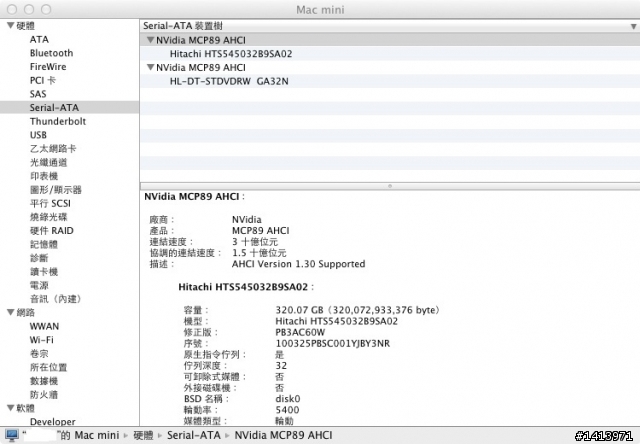Click the computer icon in path bar
The width and height of the screenshot is (640, 444).
tap(11, 435)
